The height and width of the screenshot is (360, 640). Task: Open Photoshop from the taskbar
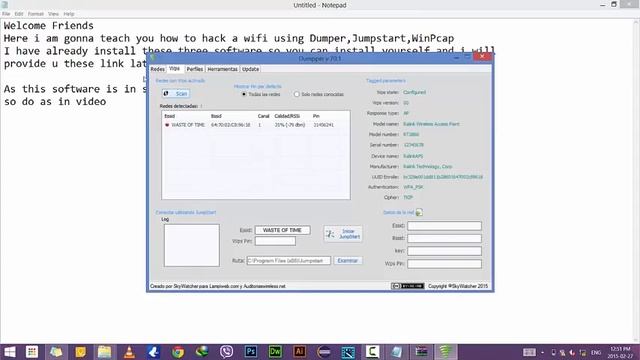[x=251, y=352]
